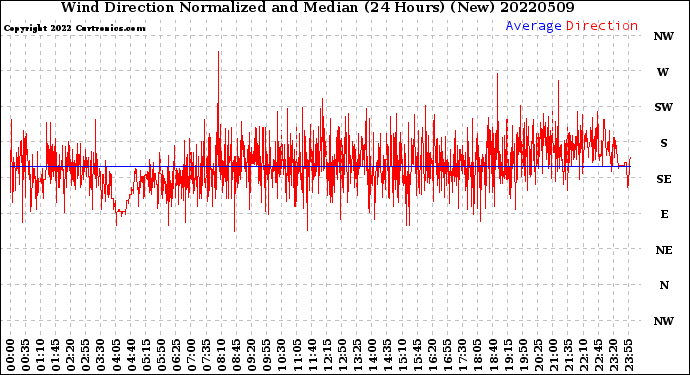Click the 07:00 time label
This screenshot has height=375, width=690.
(191, 355)
